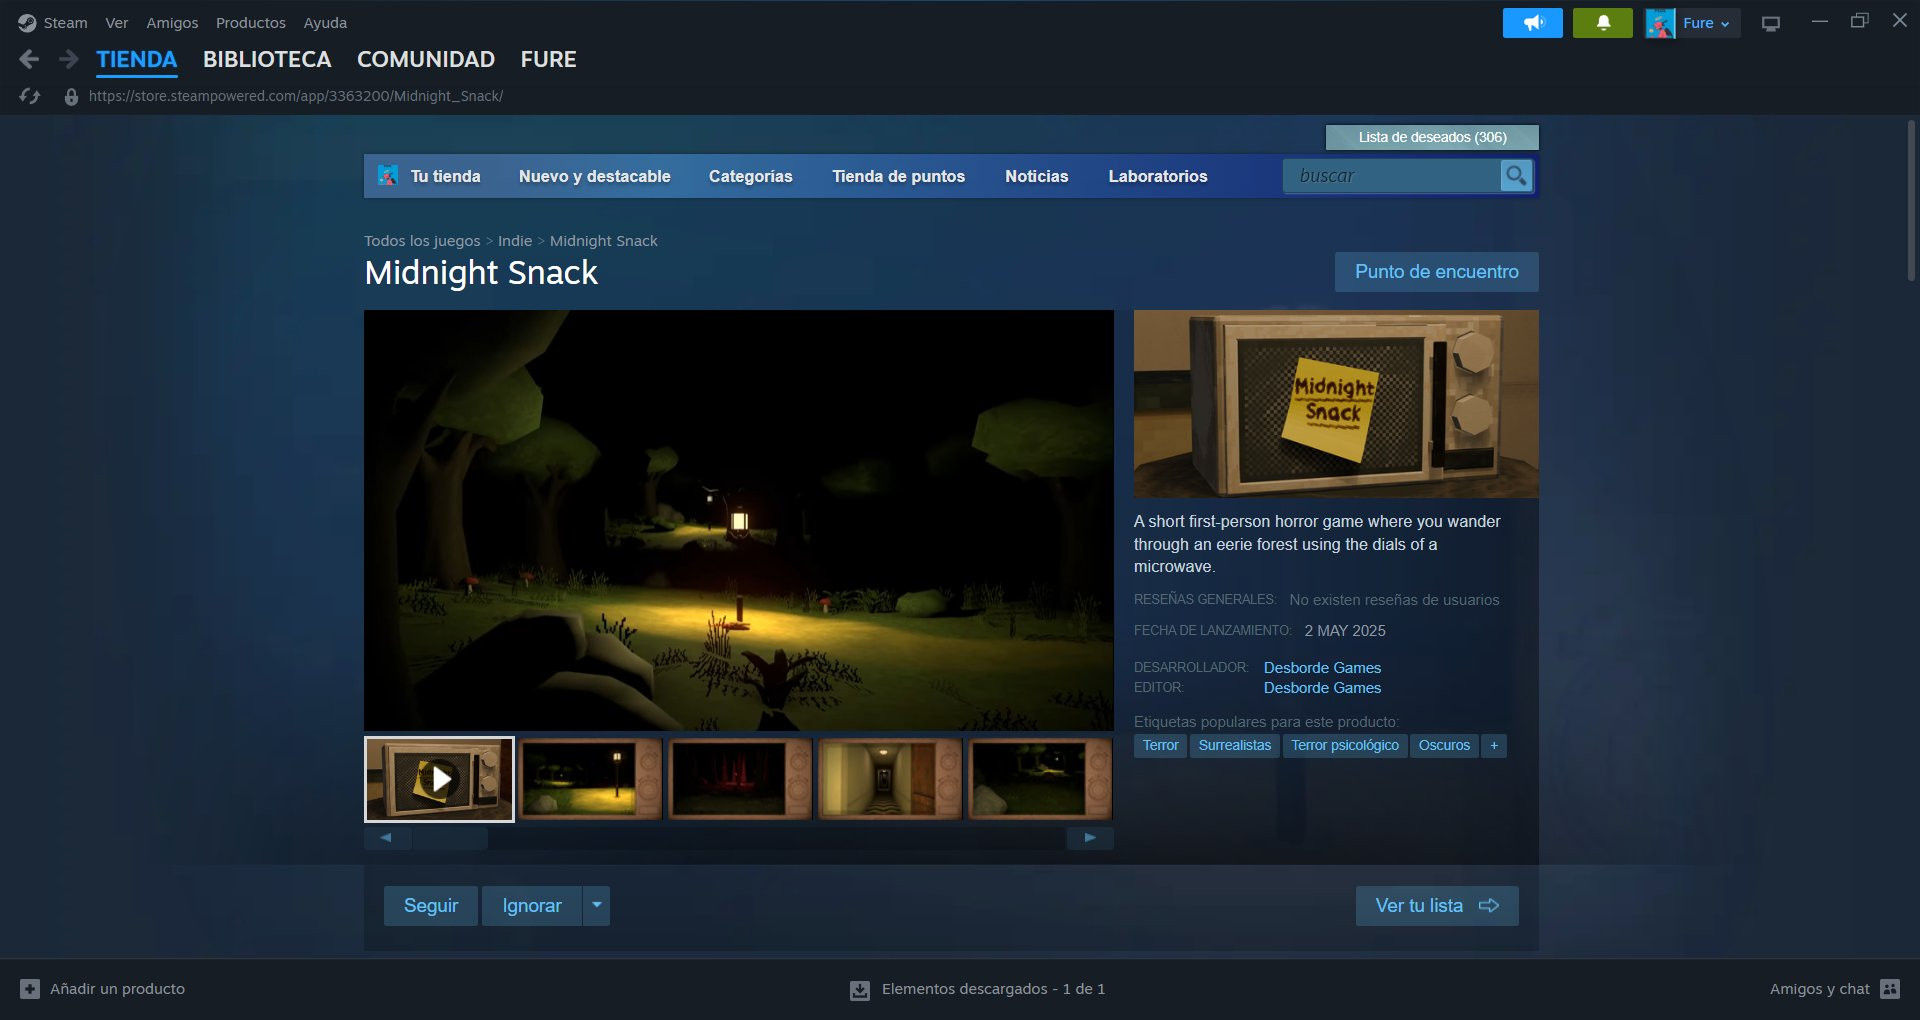Image resolution: width=1920 pixels, height=1020 pixels.
Task: Follow the Indie breadcrumb link
Action: (x=515, y=241)
